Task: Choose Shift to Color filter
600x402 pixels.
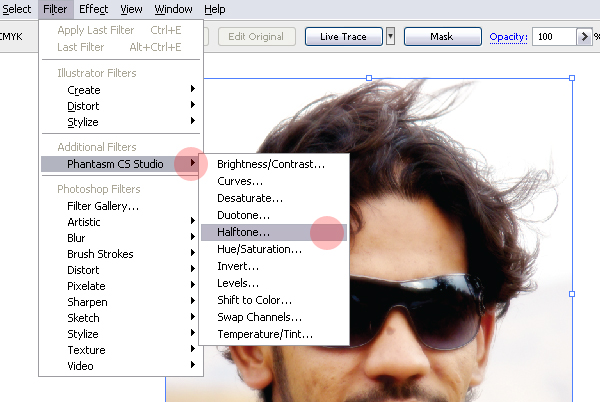Action: pos(274,300)
